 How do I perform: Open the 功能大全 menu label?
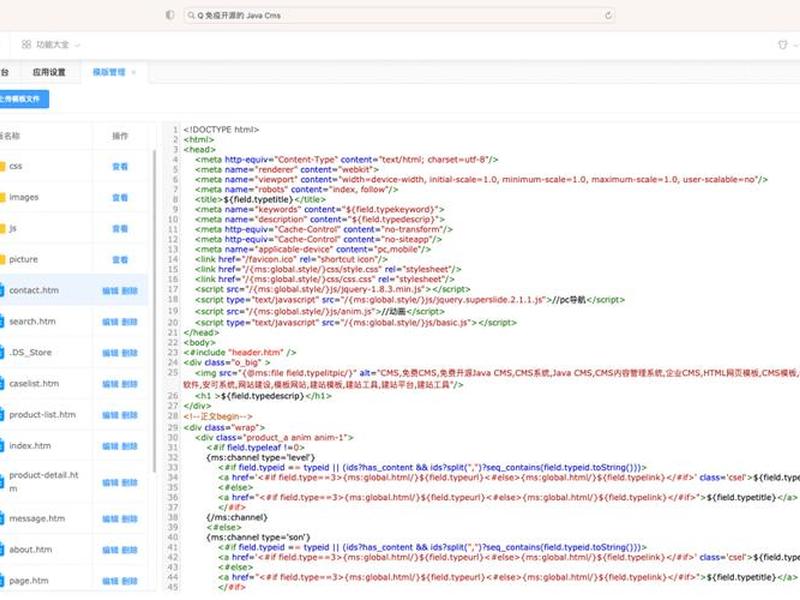point(52,45)
